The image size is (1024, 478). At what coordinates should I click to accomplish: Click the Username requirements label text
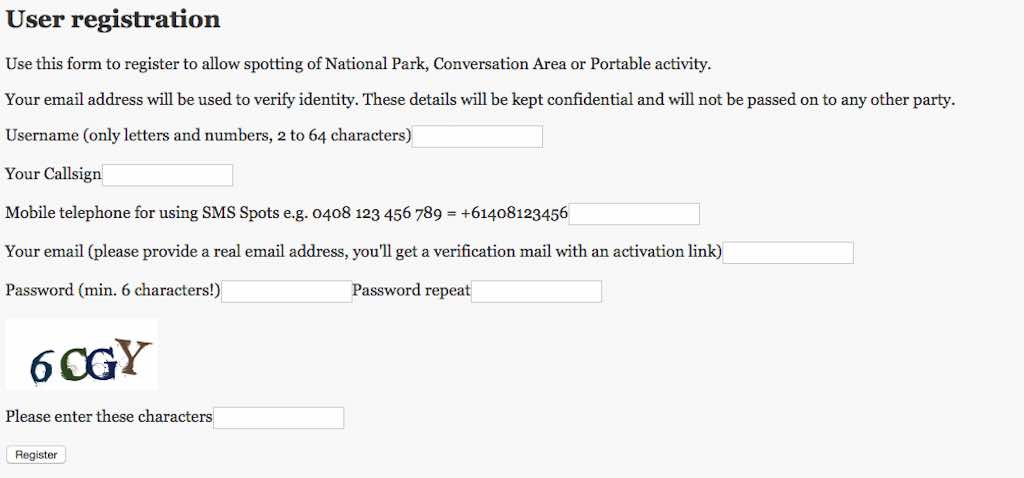point(208,136)
